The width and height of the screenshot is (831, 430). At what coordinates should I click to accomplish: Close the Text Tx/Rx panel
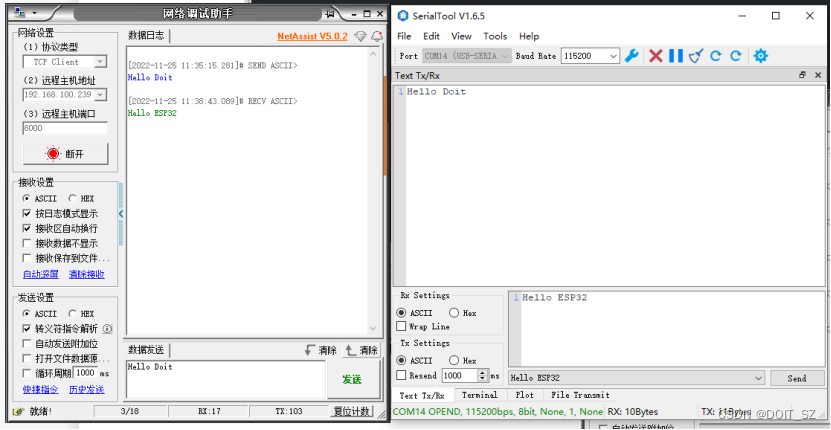tap(818, 75)
